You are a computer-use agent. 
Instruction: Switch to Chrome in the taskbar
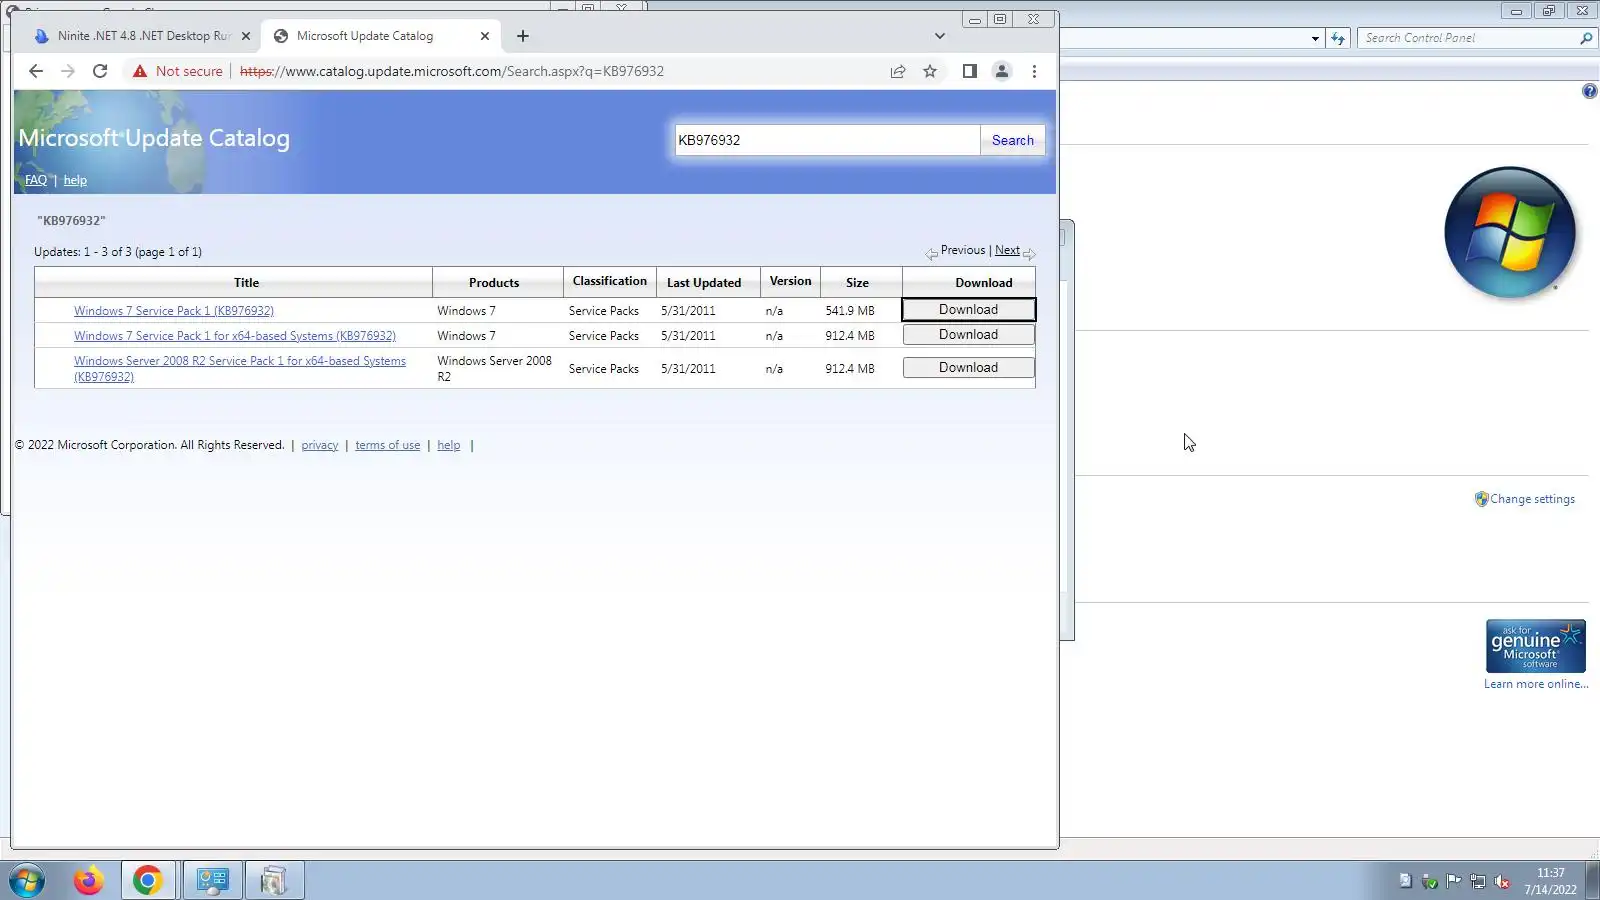(x=148, y=881)
